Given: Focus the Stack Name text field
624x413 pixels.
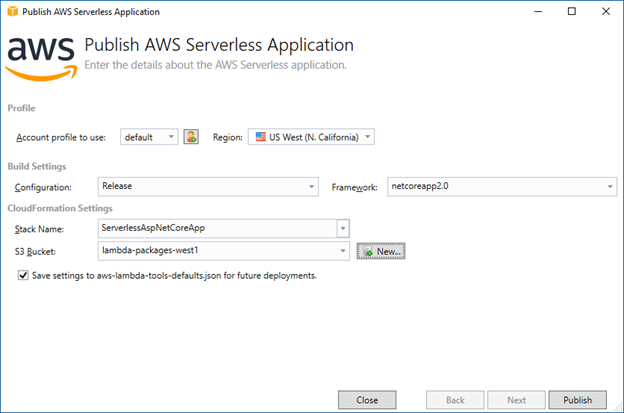Looking at the screenshot, I should point(217,228).
